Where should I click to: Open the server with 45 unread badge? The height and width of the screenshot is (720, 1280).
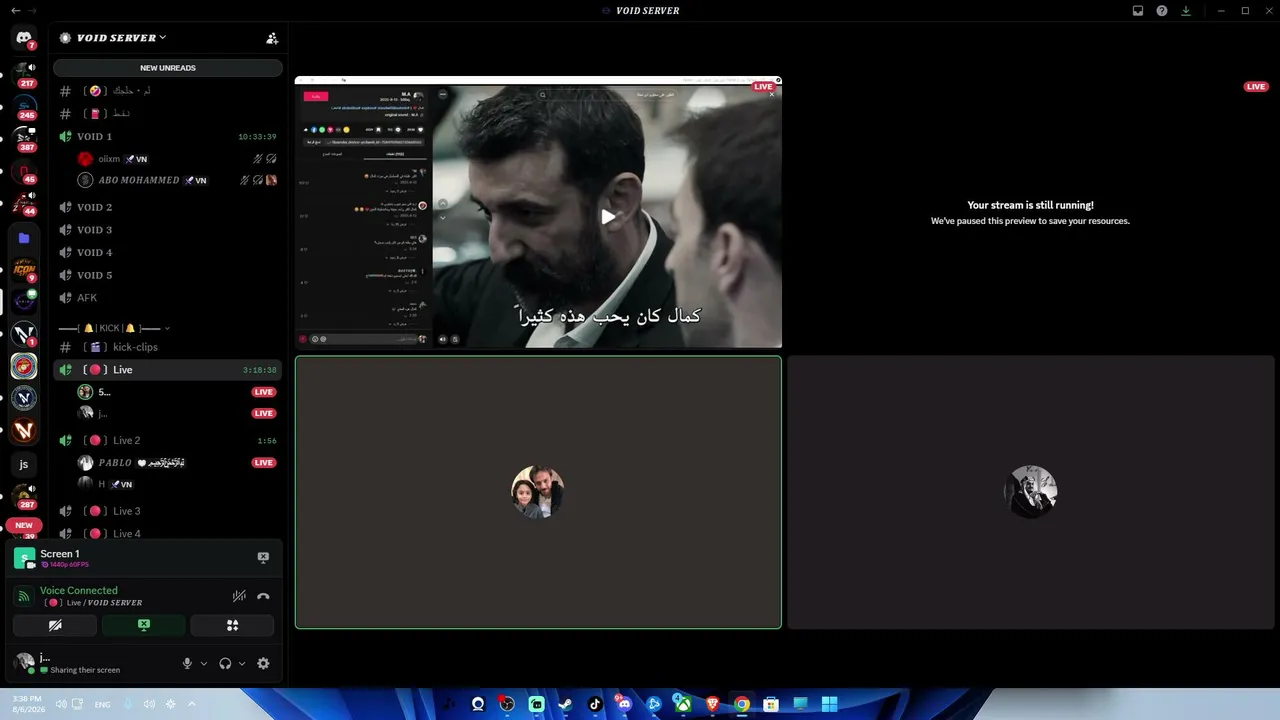[24, 171]
